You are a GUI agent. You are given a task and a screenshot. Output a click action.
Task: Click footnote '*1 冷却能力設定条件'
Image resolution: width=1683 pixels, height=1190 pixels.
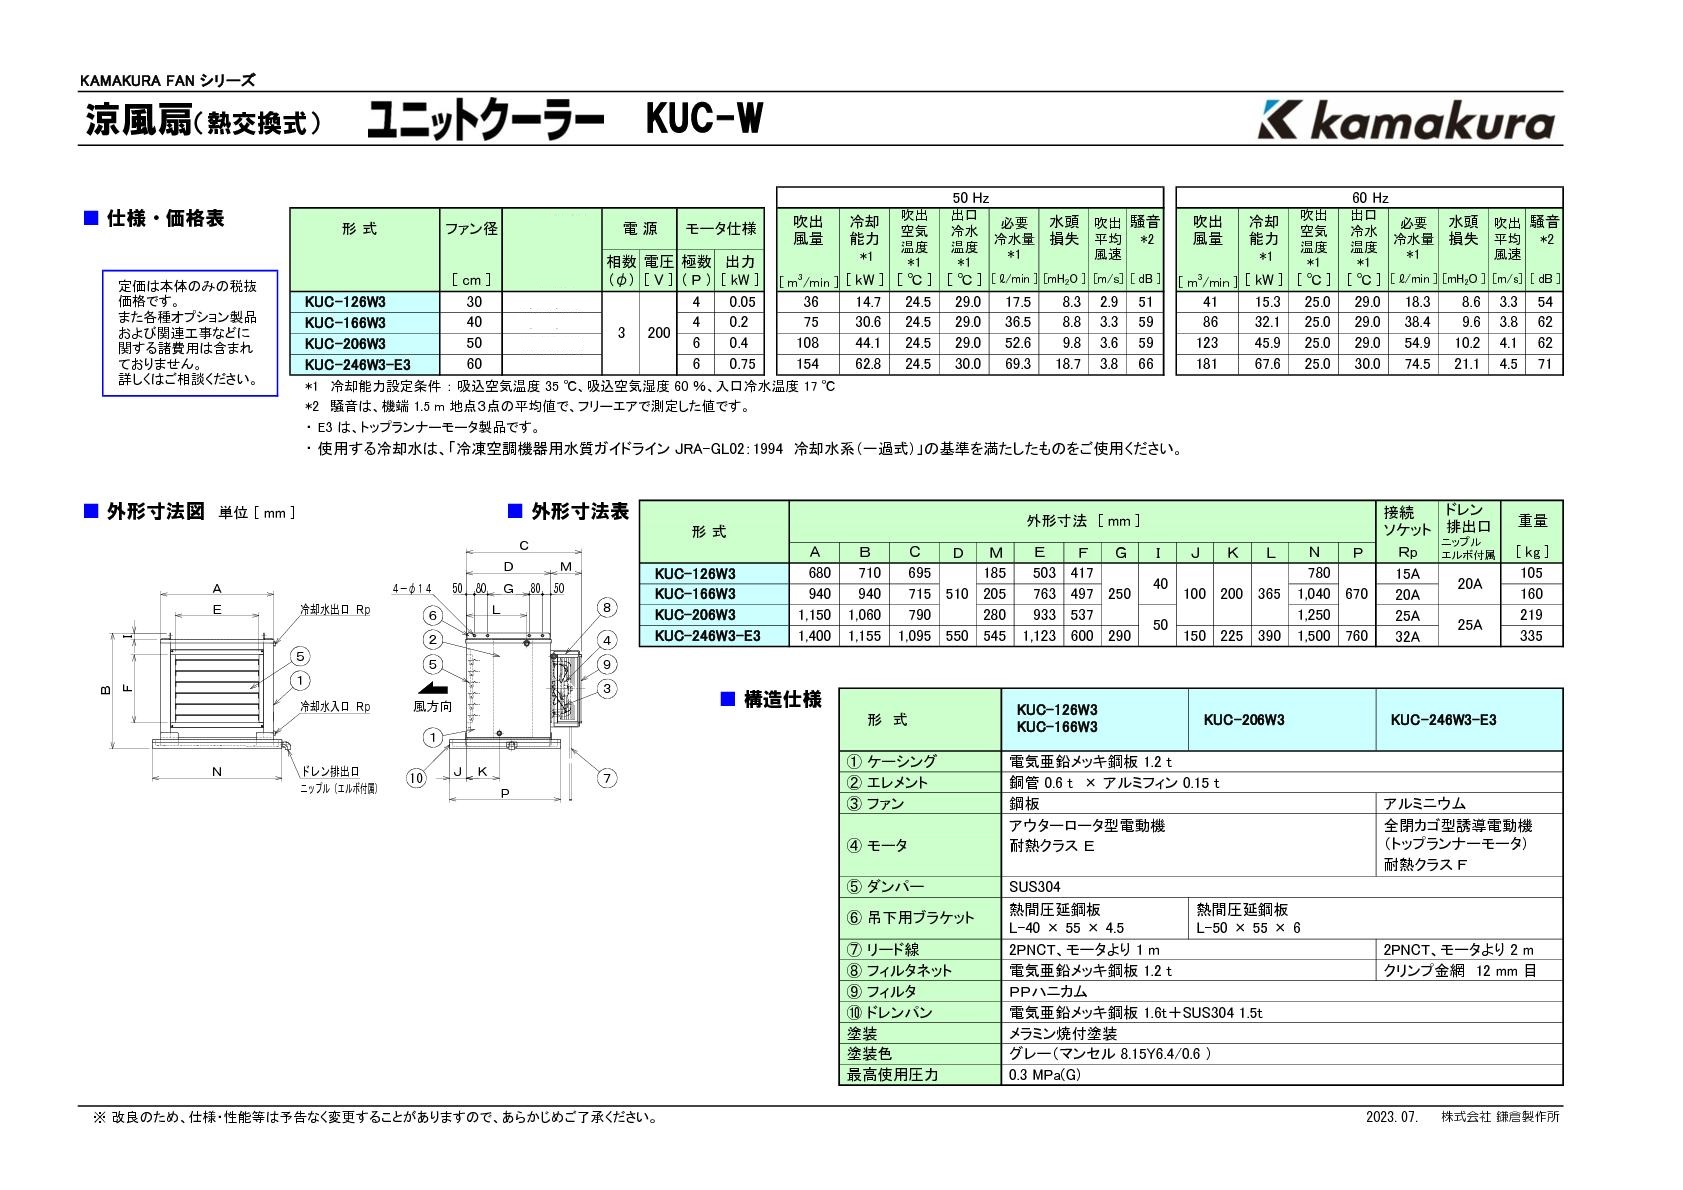coord(570,386)
